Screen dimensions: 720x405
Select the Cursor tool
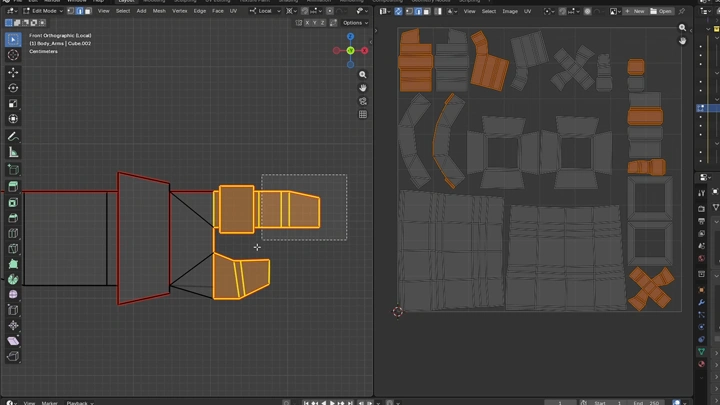tap(13, 55)
